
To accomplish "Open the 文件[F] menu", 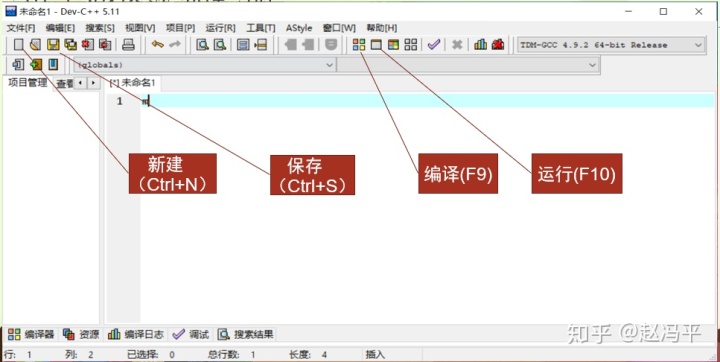I will [21, 28].
